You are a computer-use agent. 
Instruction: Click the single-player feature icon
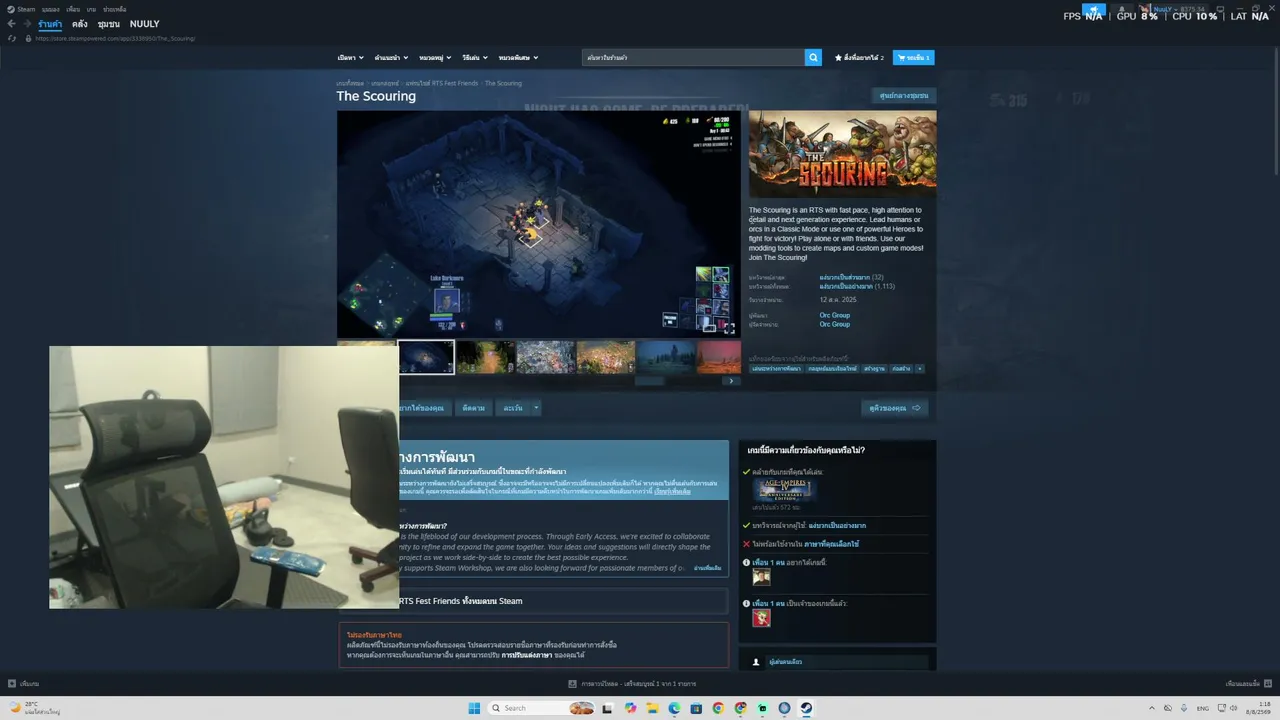(x=756, y=662)
